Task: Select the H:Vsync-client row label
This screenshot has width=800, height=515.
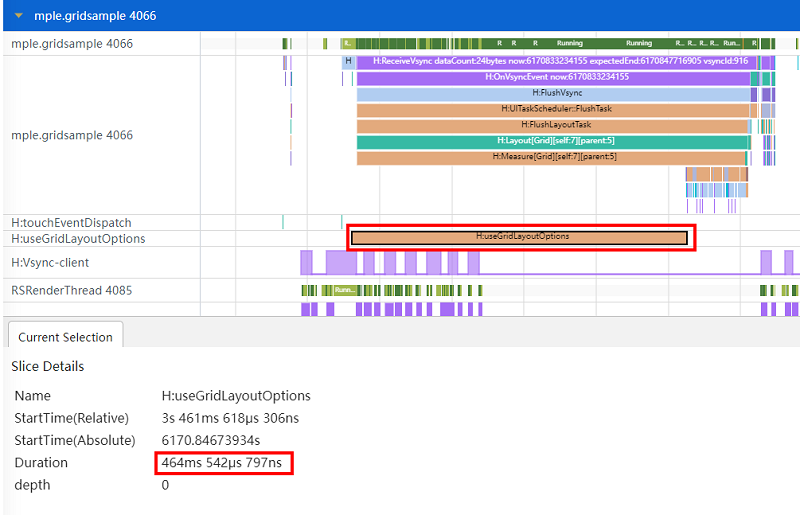Action: coord(50,263)
